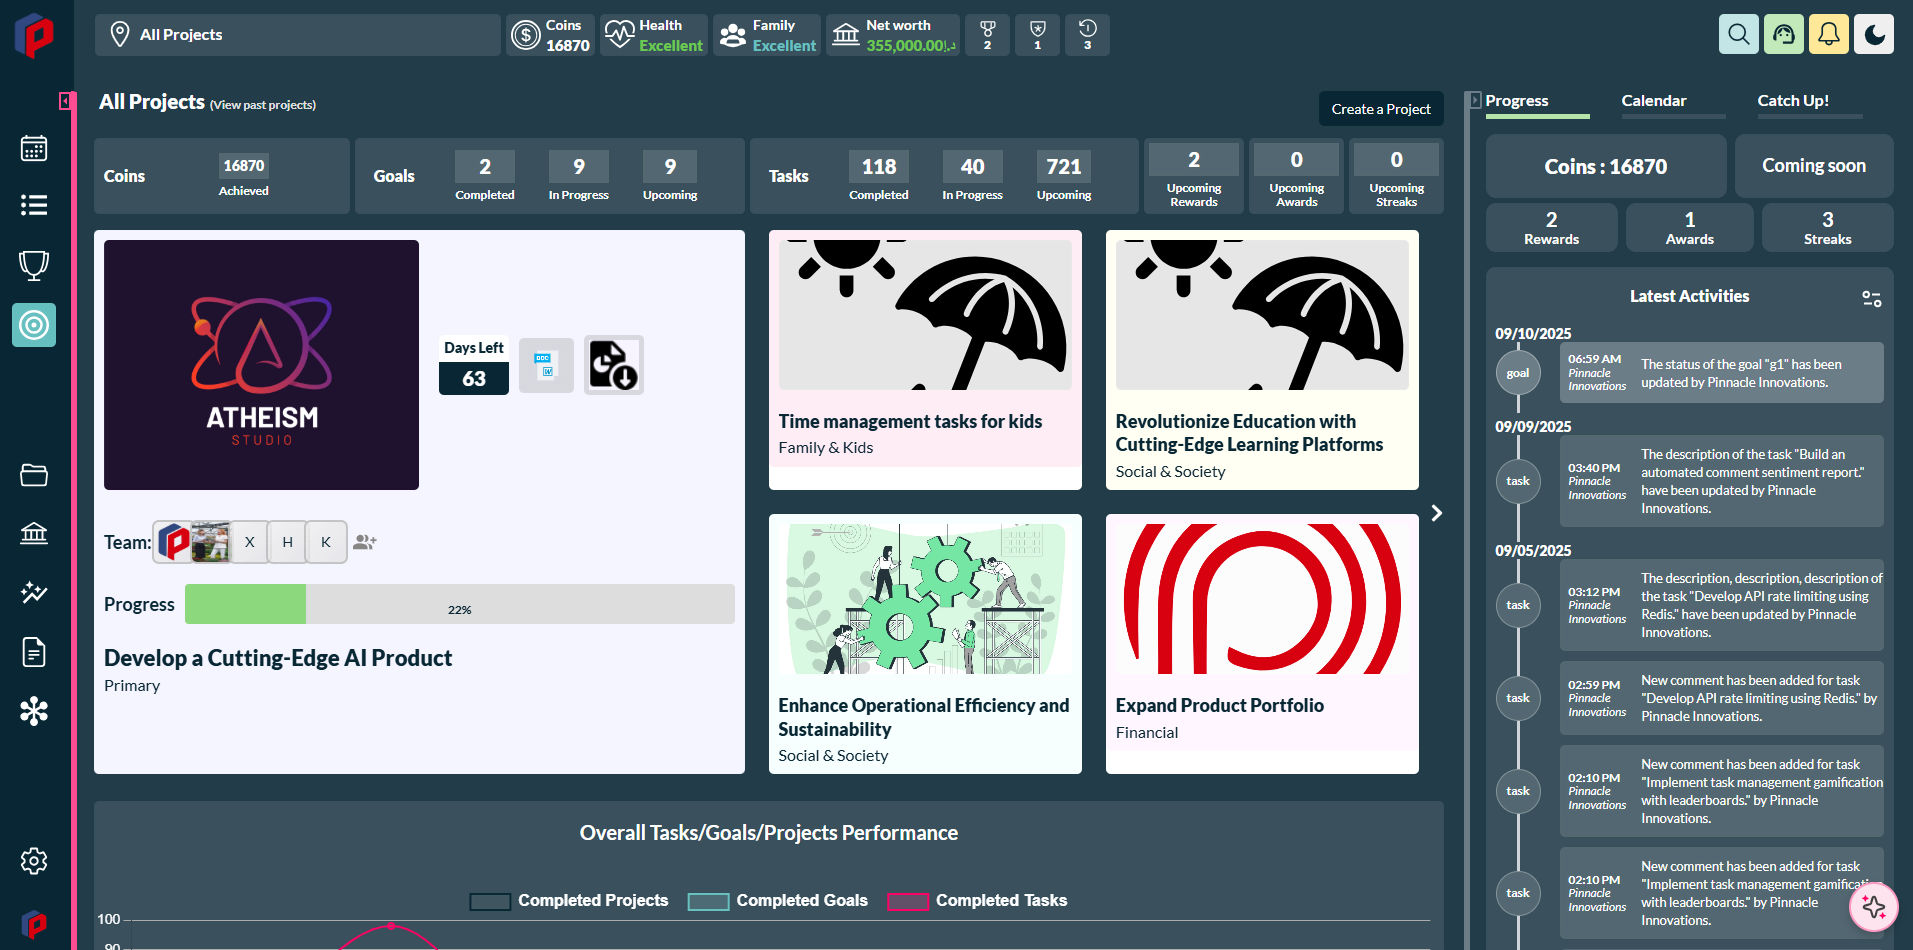The height and width of the screenshot is (950, 1913).
Task: Open Enhance Operational Efficiency project card
Action: point(925,644)
